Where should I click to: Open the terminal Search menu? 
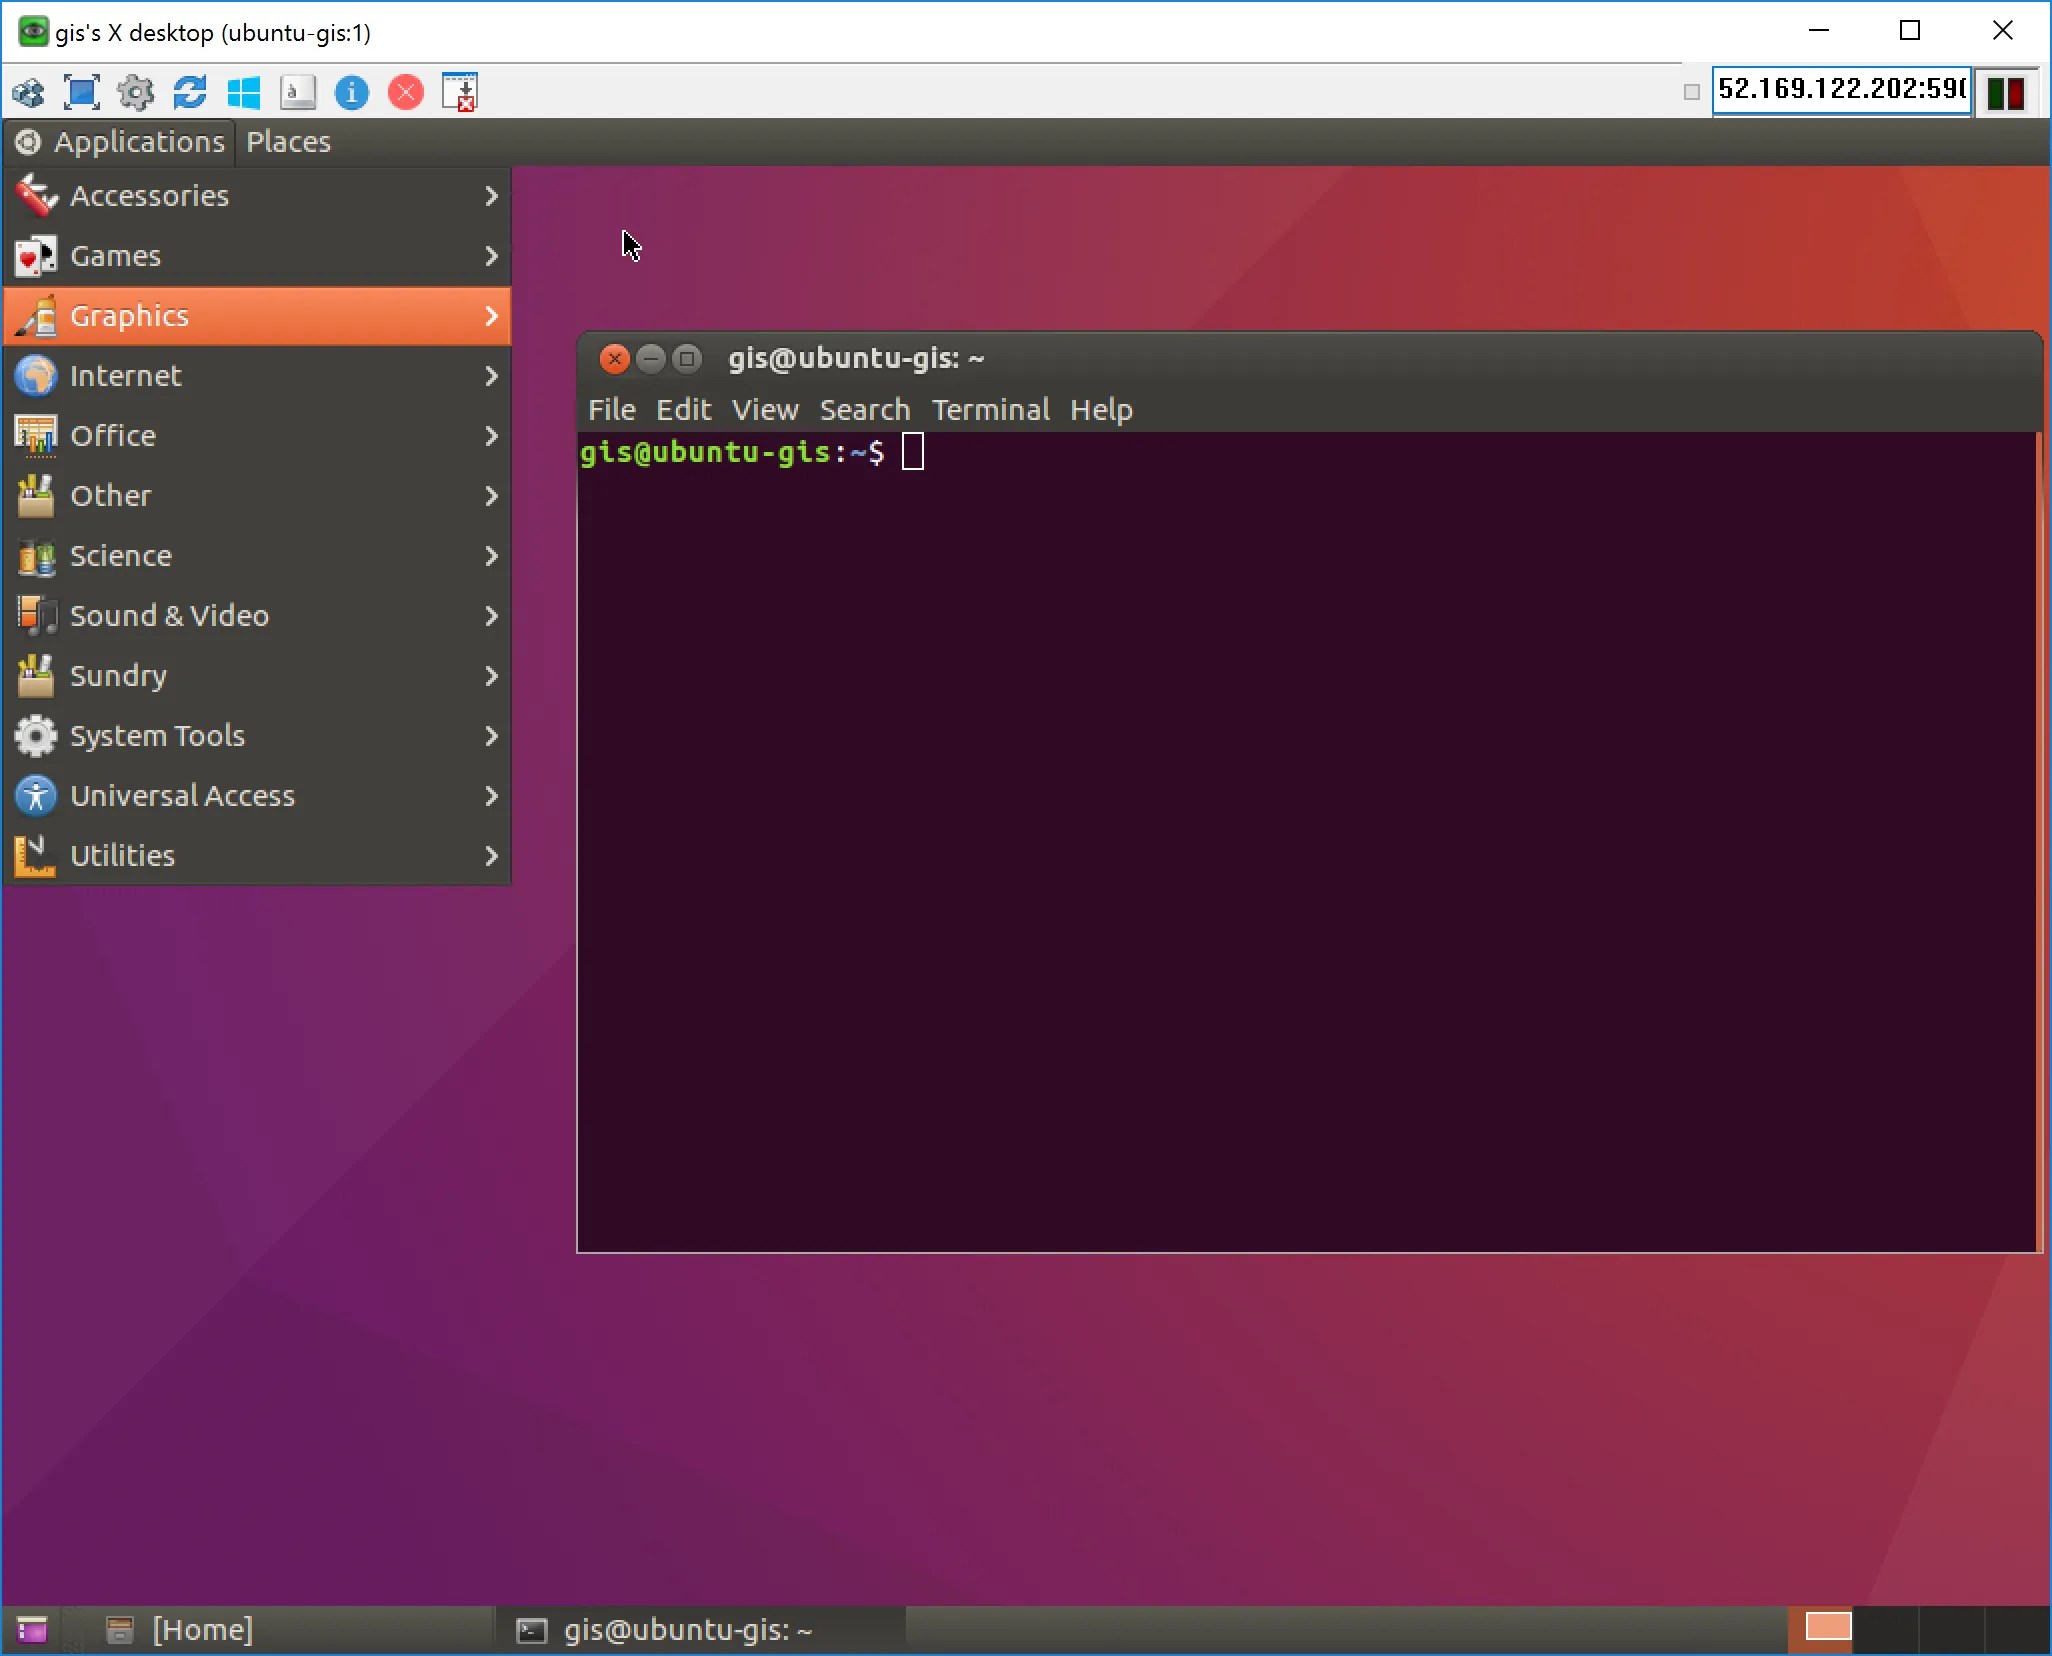865,410
